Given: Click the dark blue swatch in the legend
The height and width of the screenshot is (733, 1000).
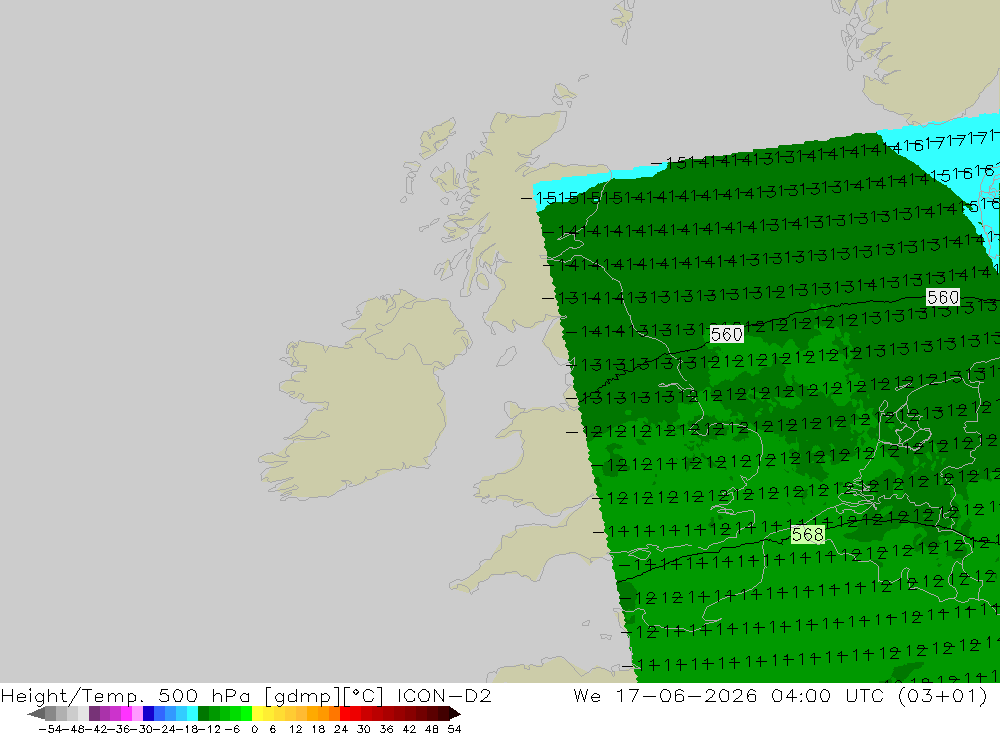Looking at the screenshot, I should (x=149, y=713).
